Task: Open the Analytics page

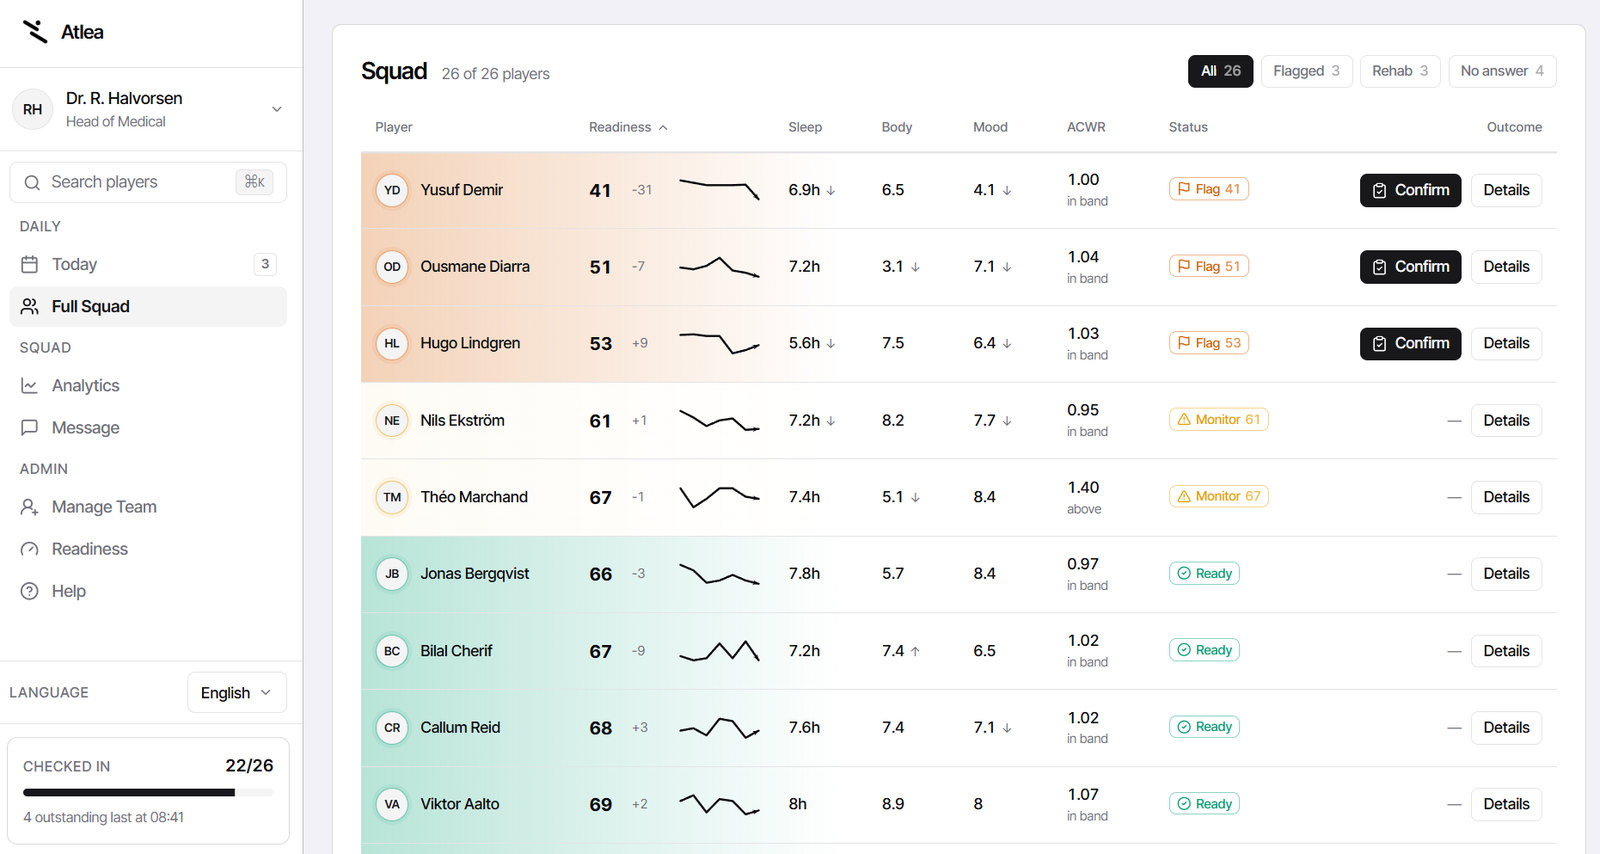Action: click(x=148, y=385)
